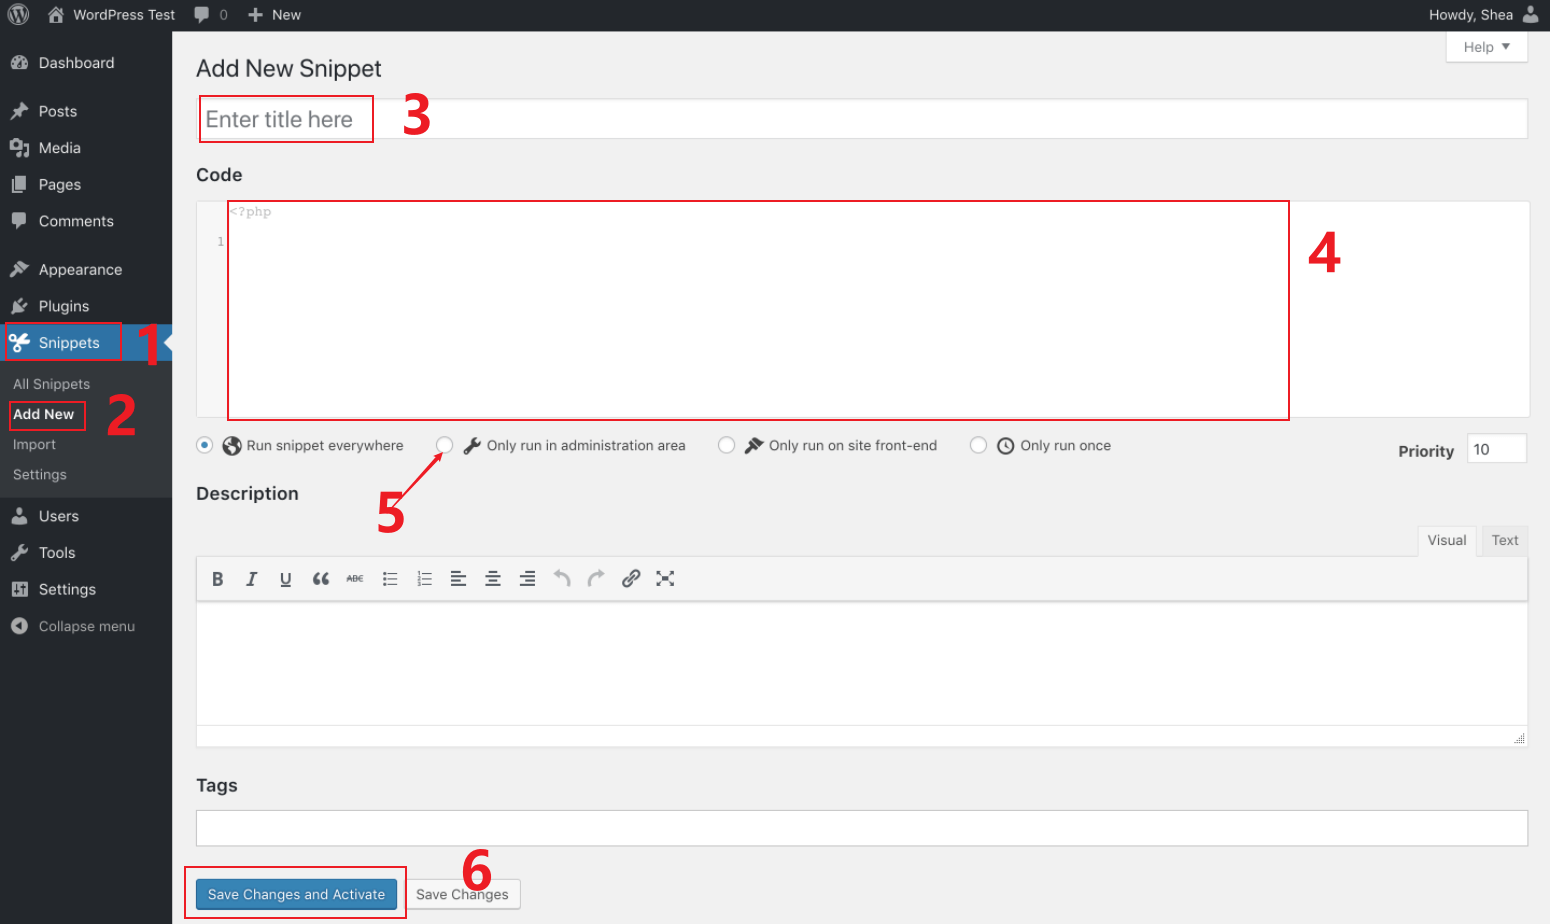This screenshot has width=1550, height=924.
Task: Click the Plugins plug icon
Action: coord(19,306)
